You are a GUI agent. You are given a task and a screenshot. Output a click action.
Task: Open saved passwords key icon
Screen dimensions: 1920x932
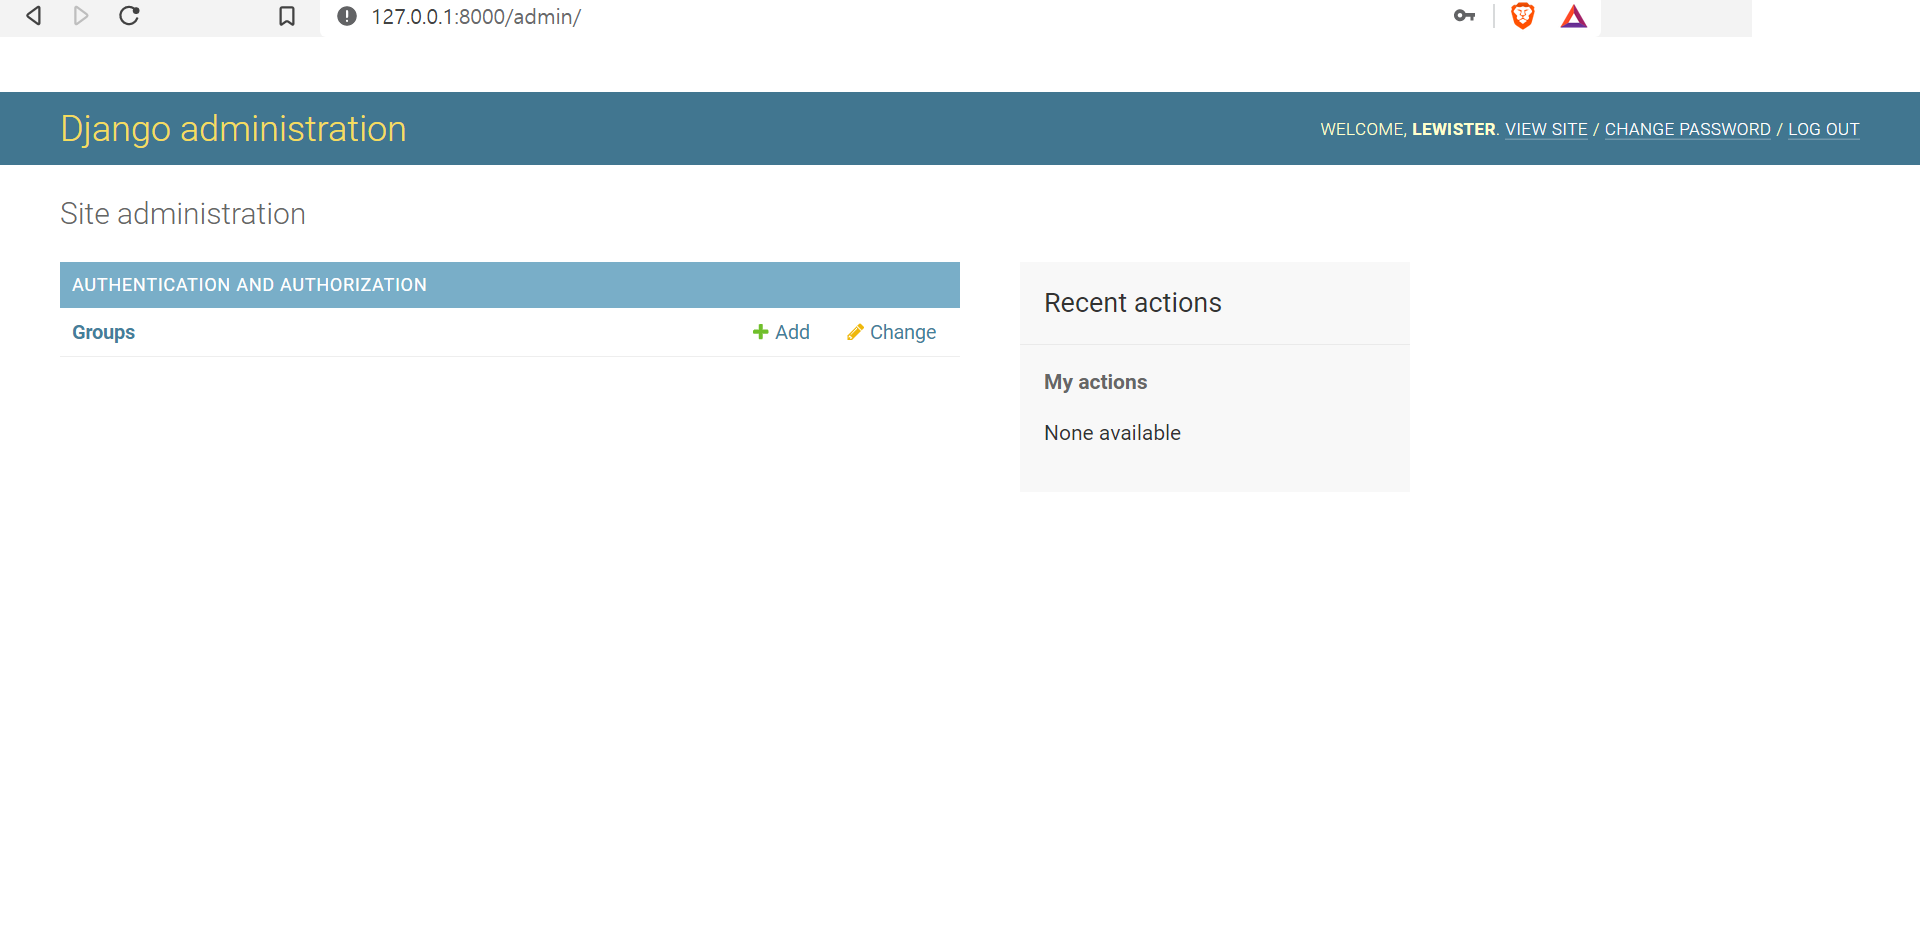(x=1464, y=16)
